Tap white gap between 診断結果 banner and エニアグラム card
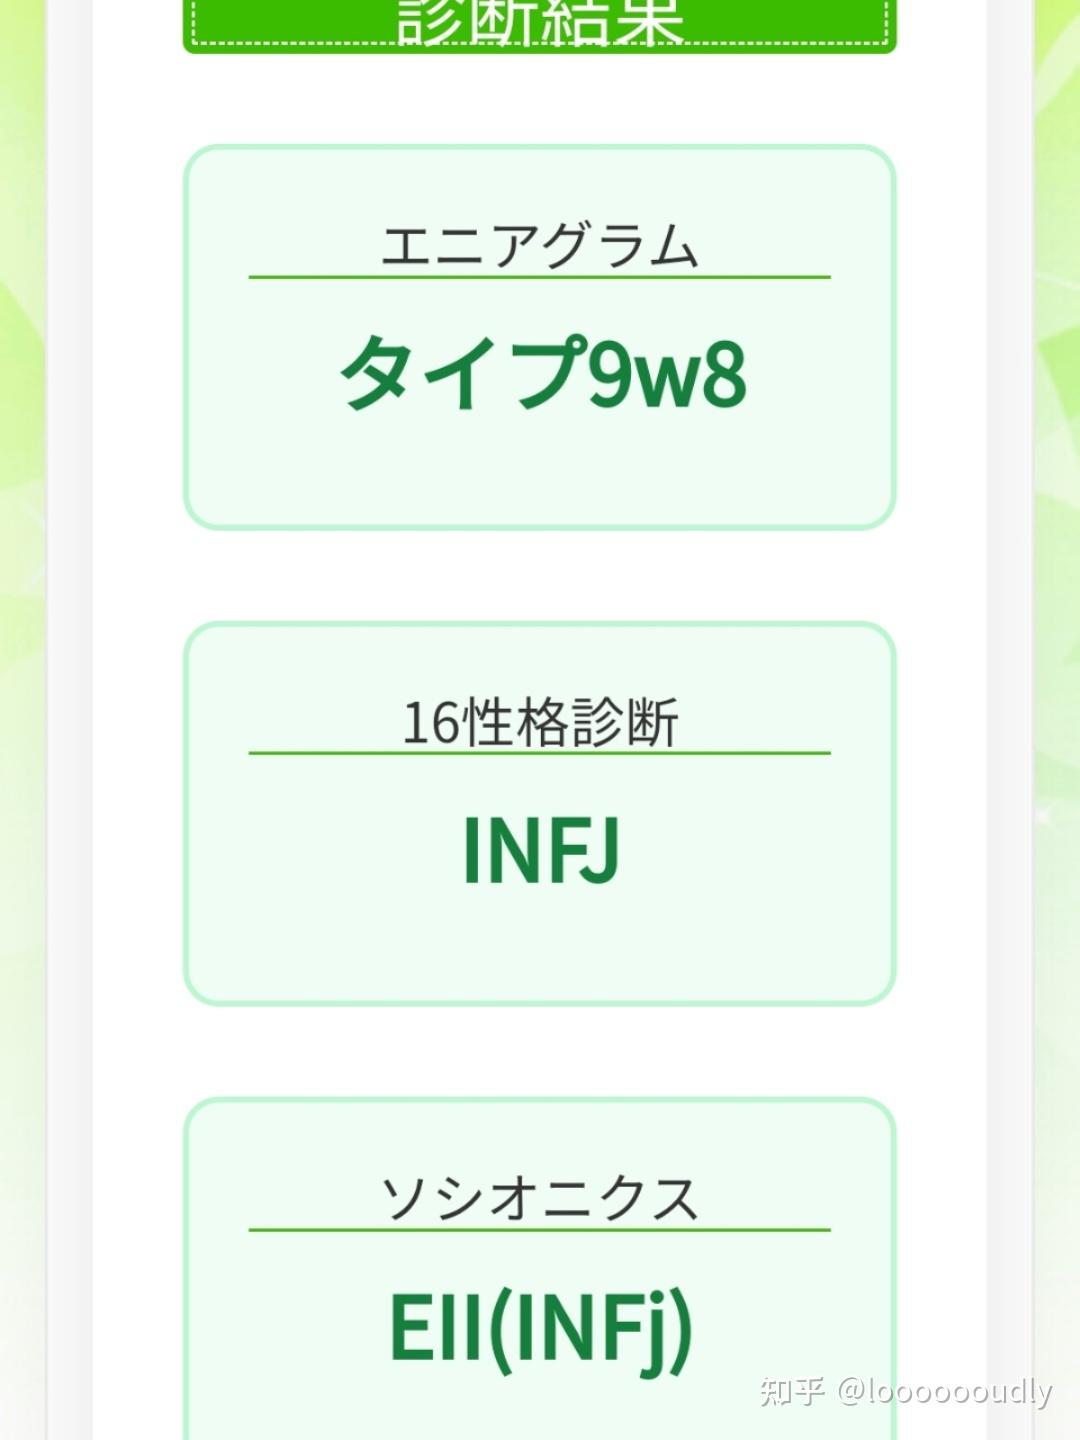This screenshot has width=1080, height=1440. [539, 99]
